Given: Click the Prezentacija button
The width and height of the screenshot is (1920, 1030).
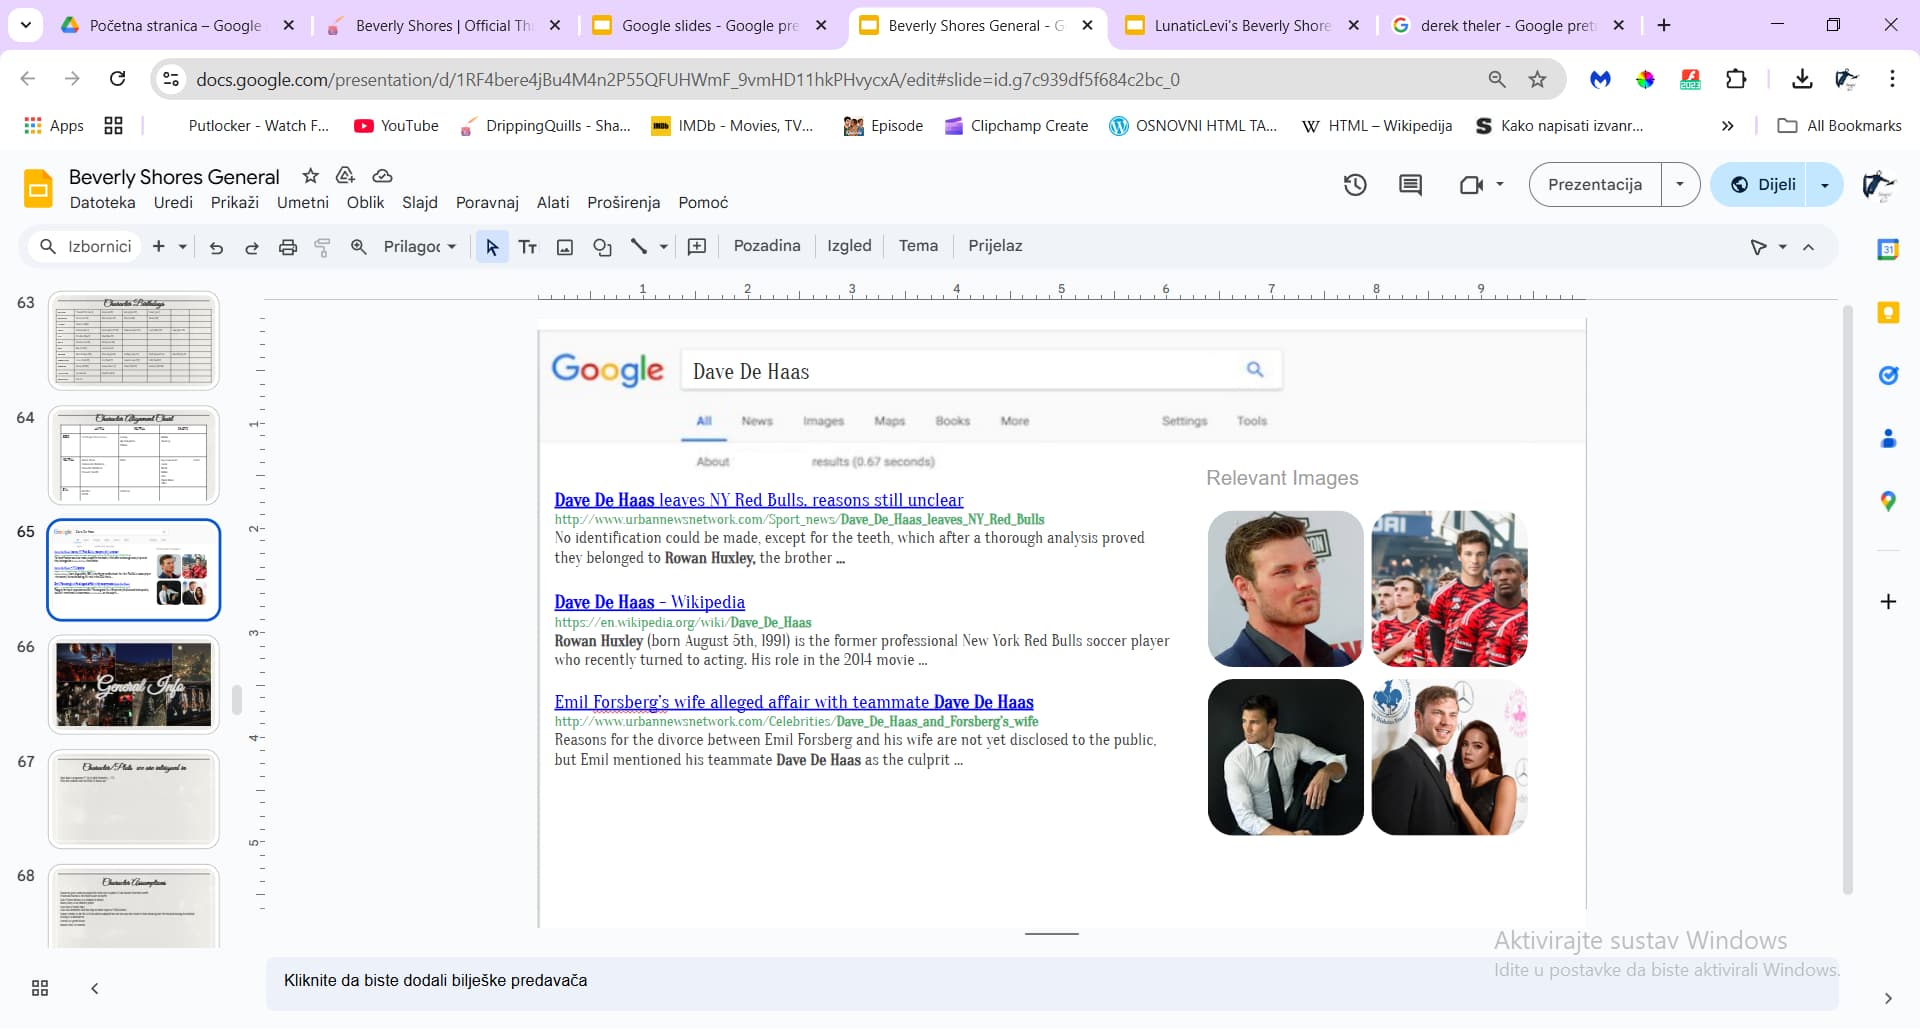Looking at the screenshot, I should pyautogui.click(x=1595, y=185).
